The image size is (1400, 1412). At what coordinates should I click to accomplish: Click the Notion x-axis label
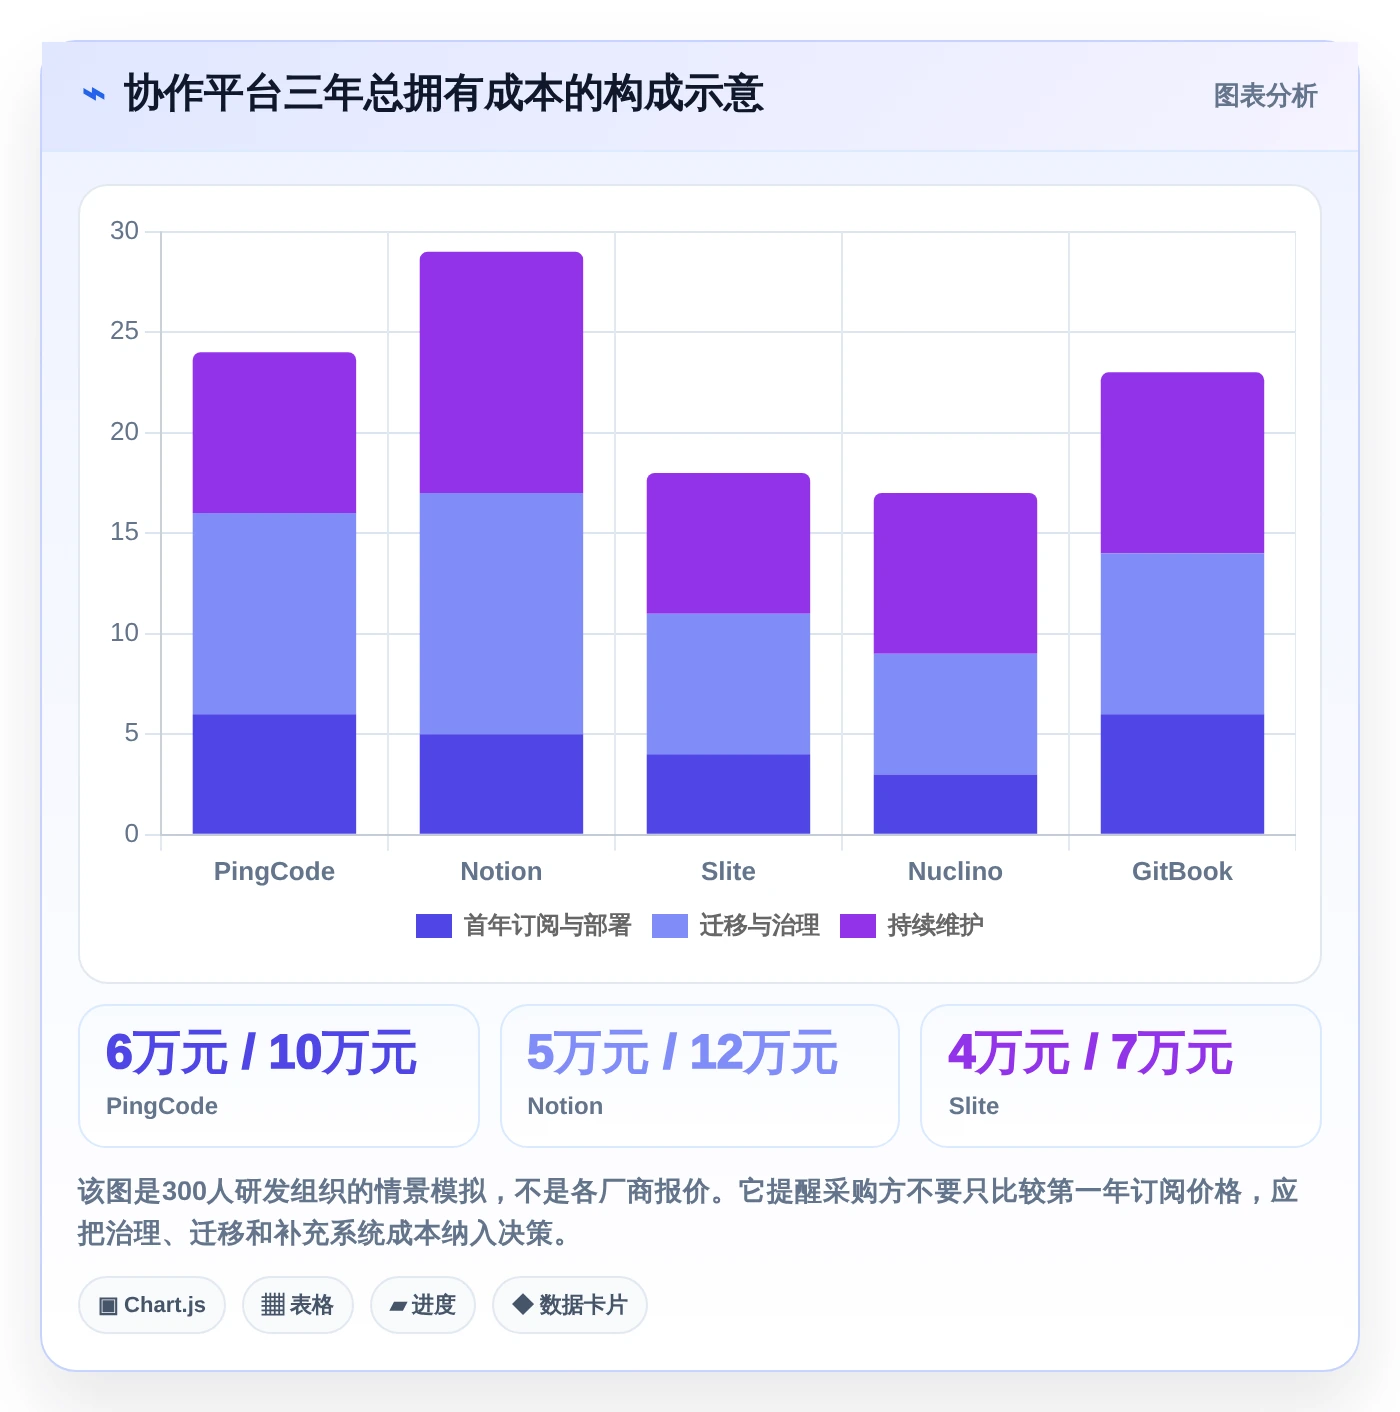(501, 872)
